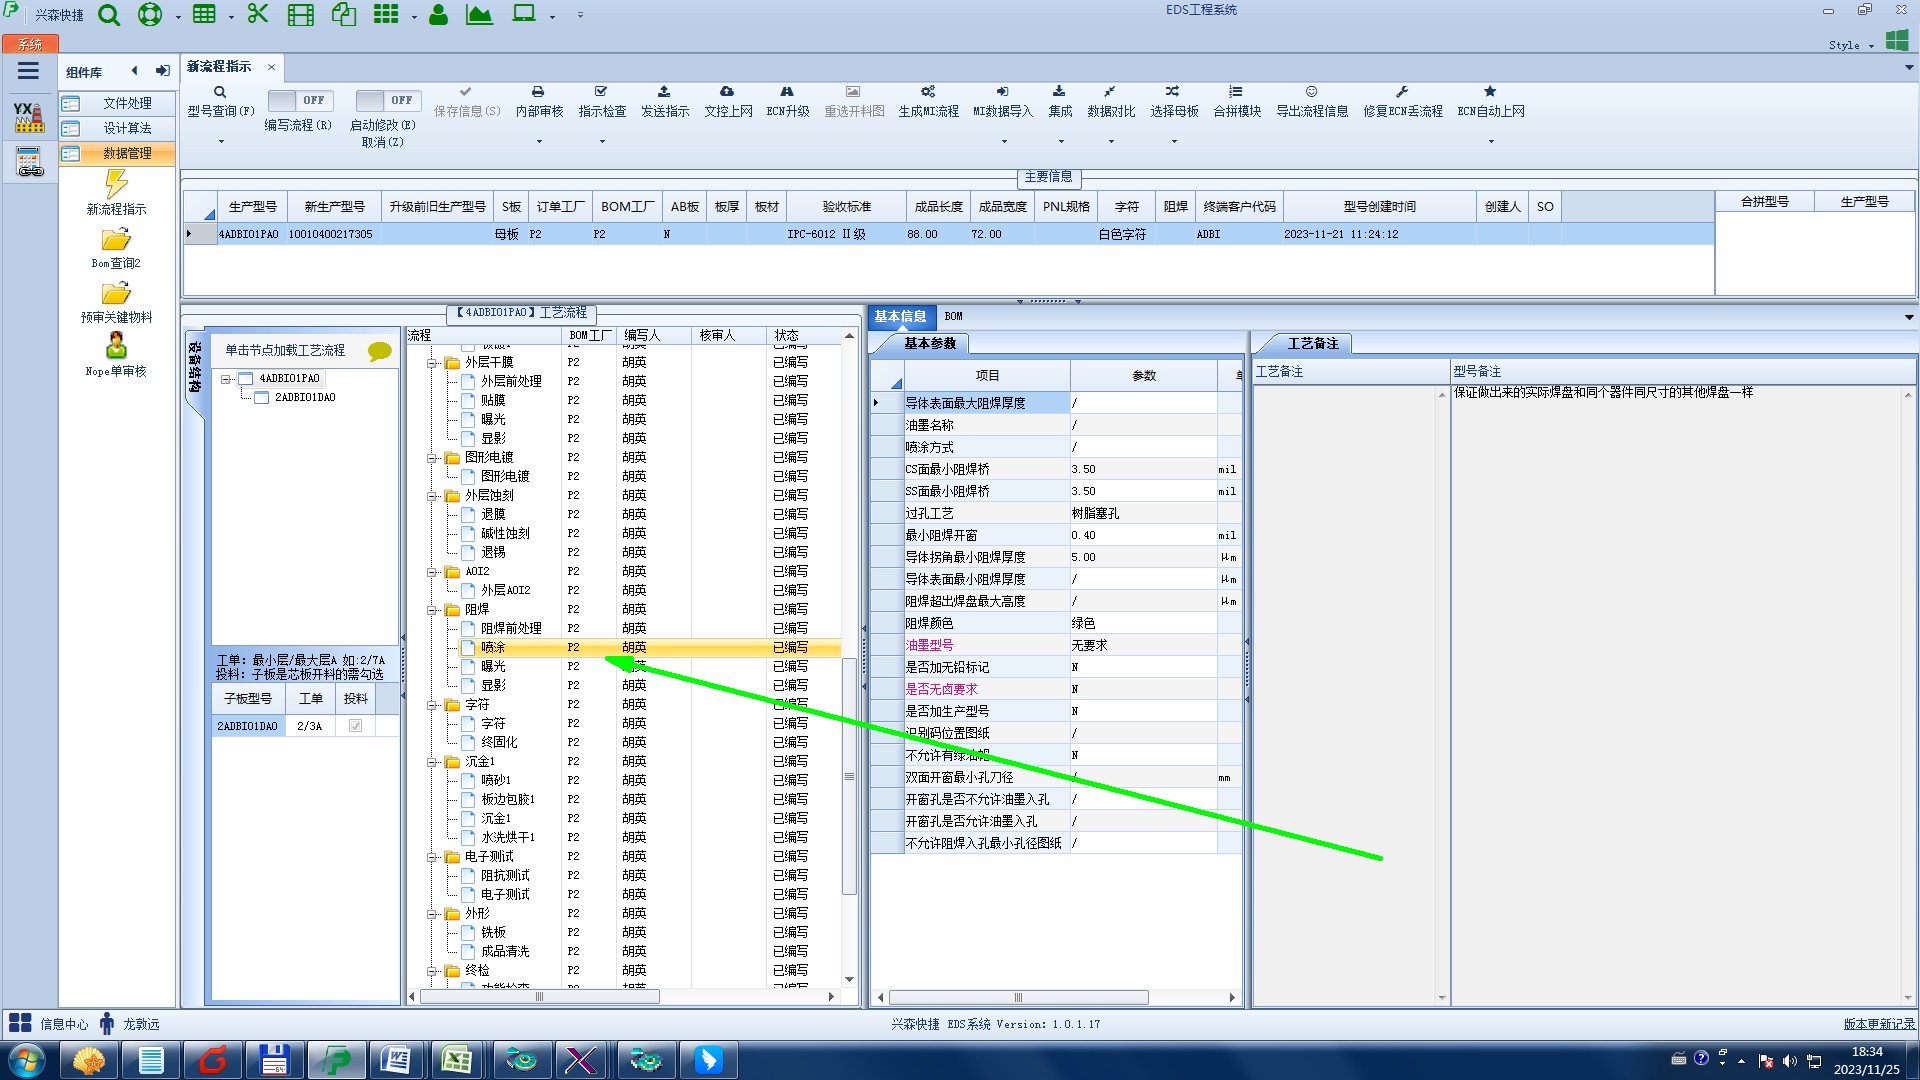Select the 基本信息 tab
The height and width of the screenshot is (1080, 1920).
pos(900,317)
